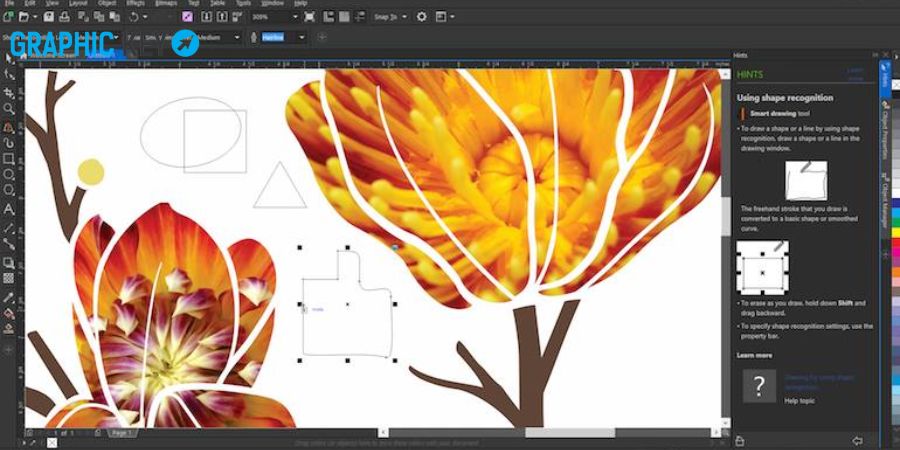Screen dimensions: 900x450
Task: Toggle full-screen preview icon
Action: click(x=309, y=17)
